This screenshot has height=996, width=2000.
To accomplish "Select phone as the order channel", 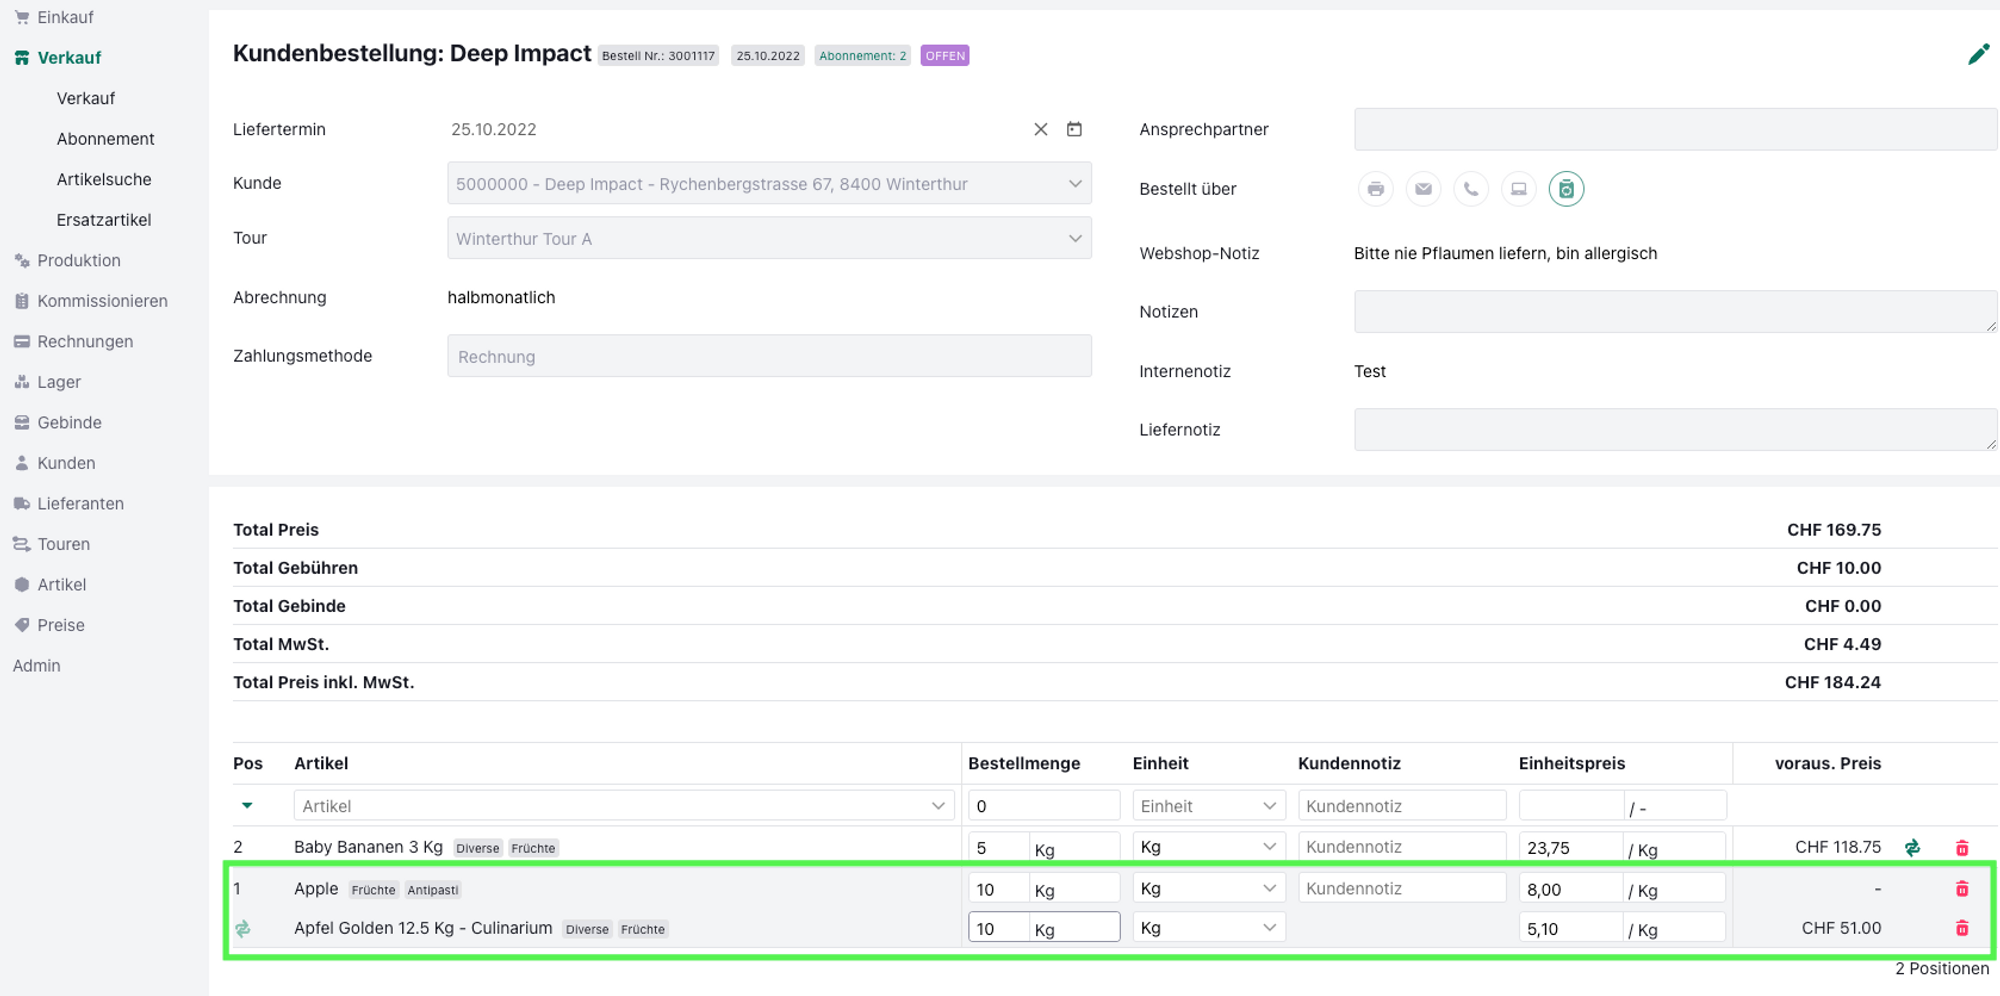I will click(x=1470, y=189).
